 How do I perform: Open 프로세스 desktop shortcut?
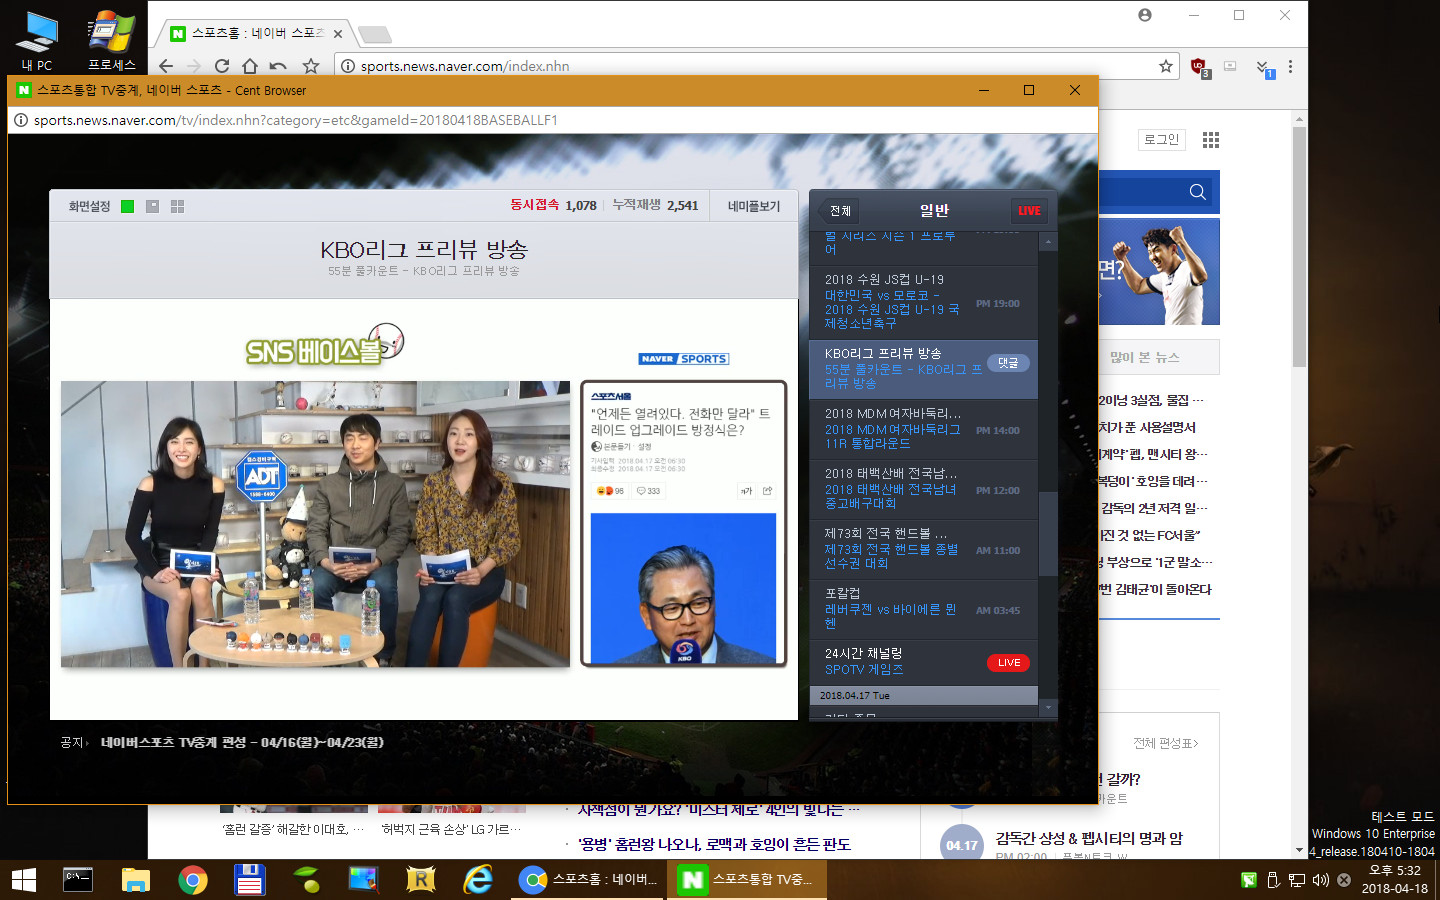tap(111, 40)
